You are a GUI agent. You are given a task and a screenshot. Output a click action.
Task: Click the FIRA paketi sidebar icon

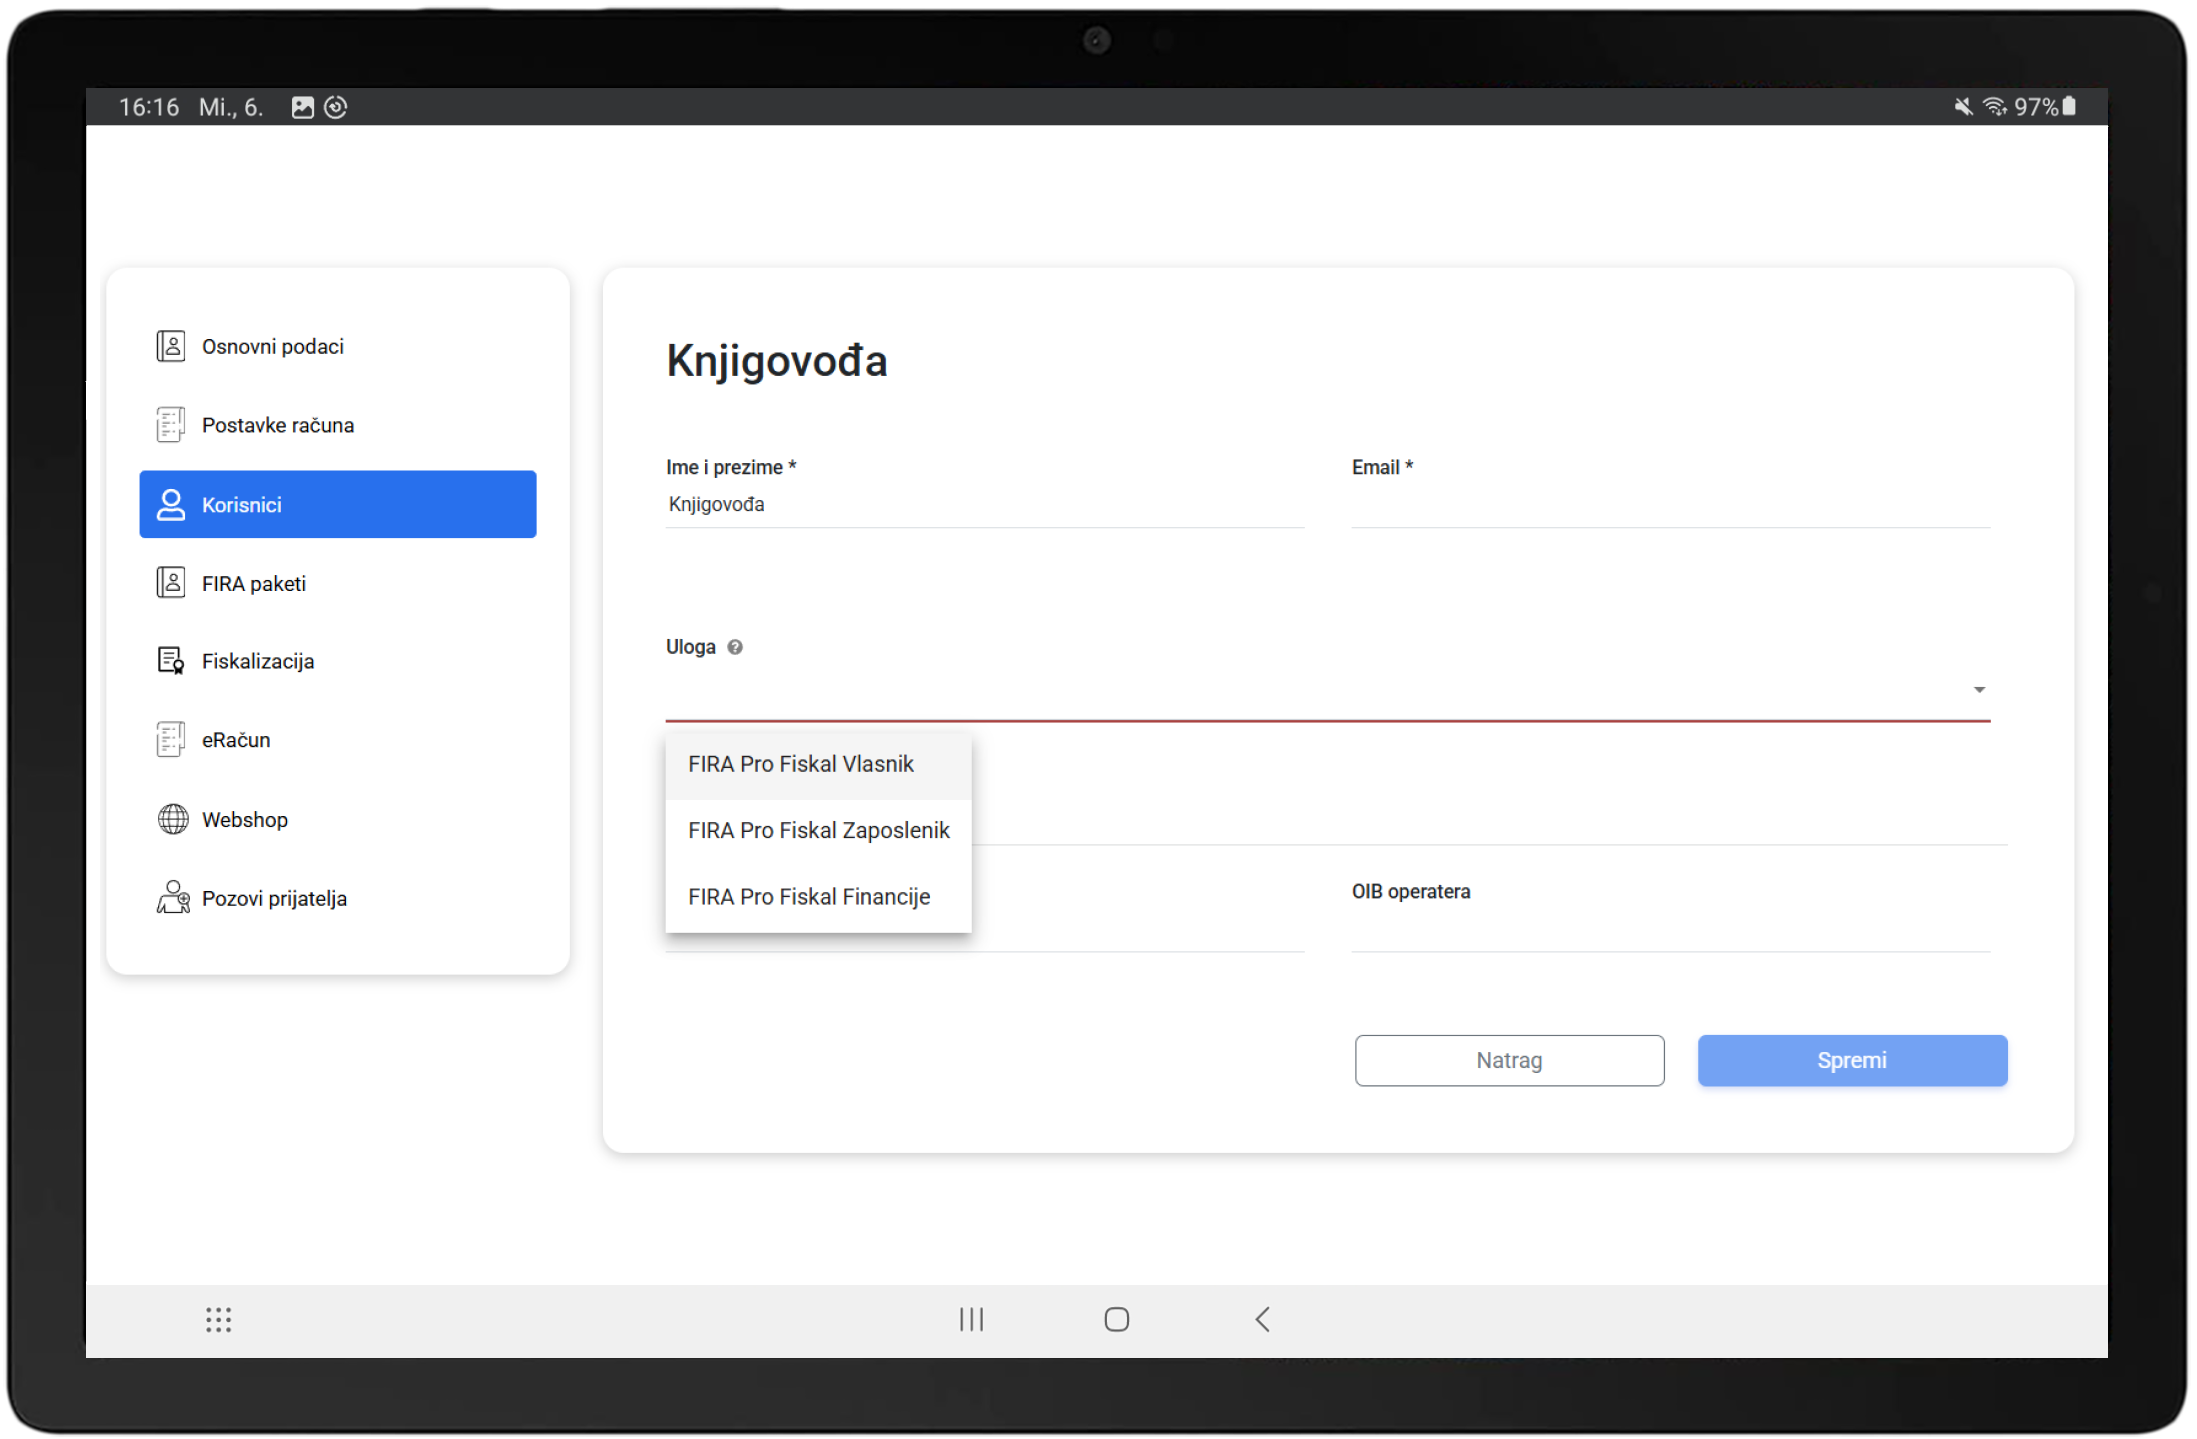coord(171,582)
